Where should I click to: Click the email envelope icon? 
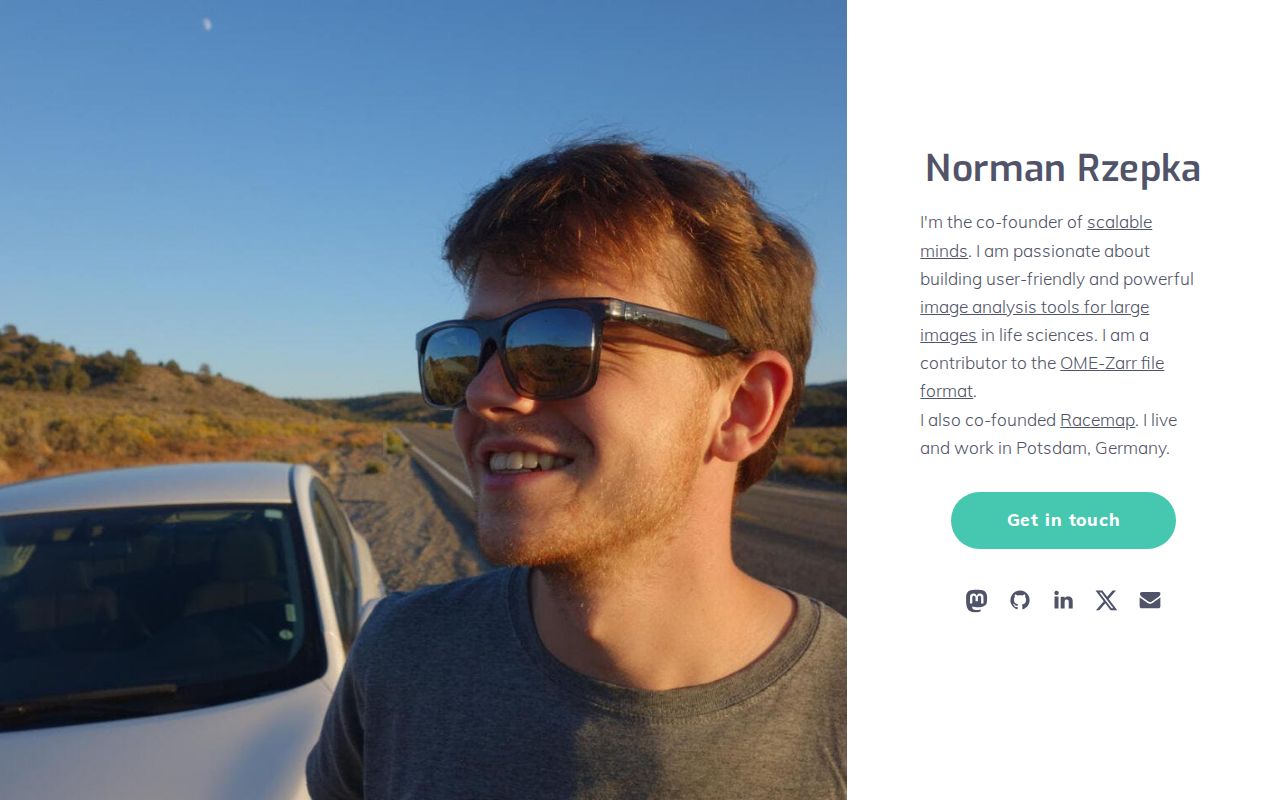click(1150, 600)
